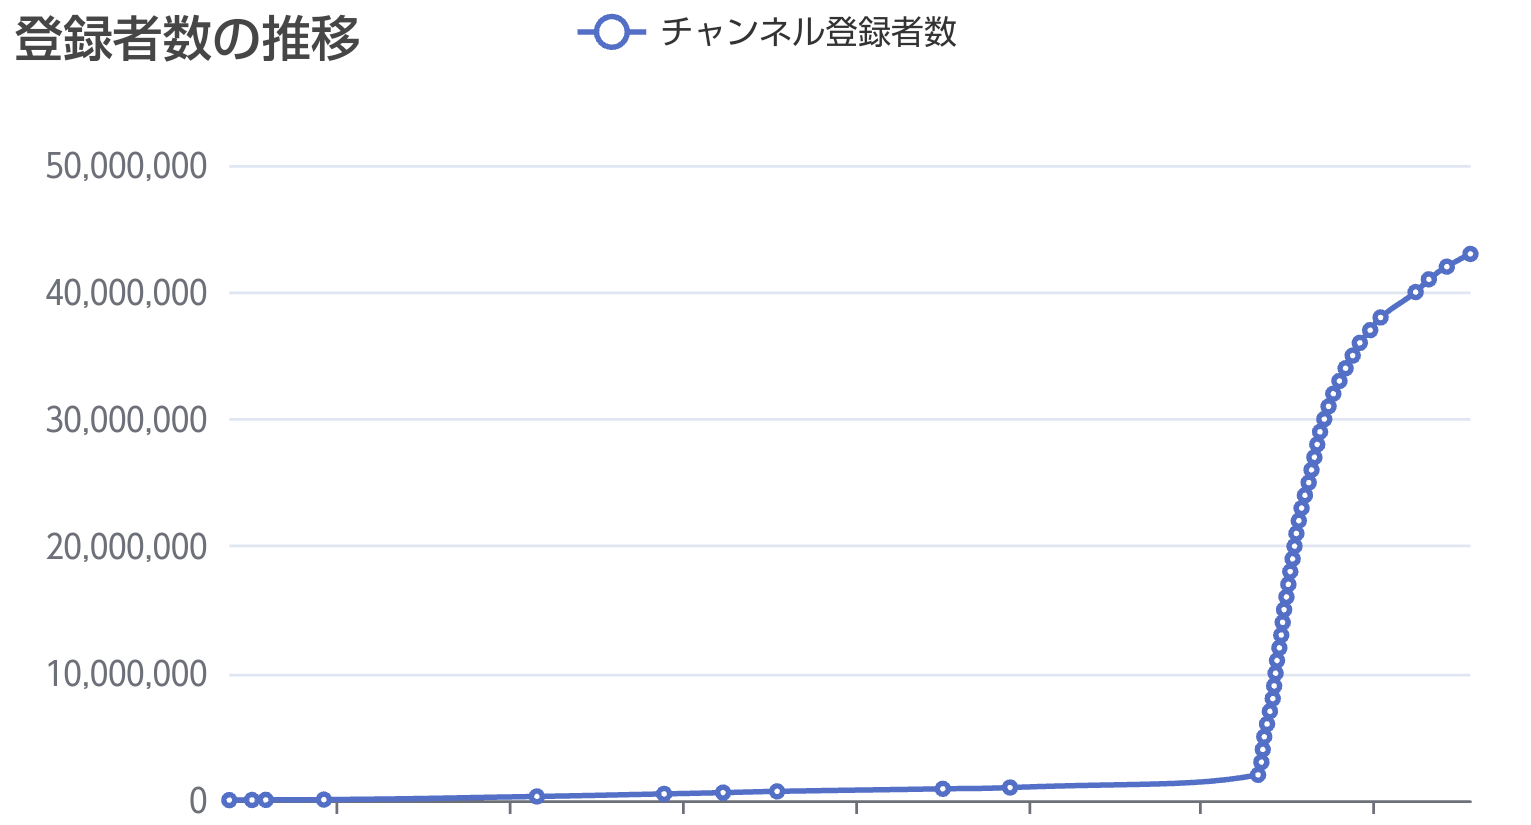Click the fourth data point from the left
This screenshot has width=1531, height=825.
coord(324,799)
